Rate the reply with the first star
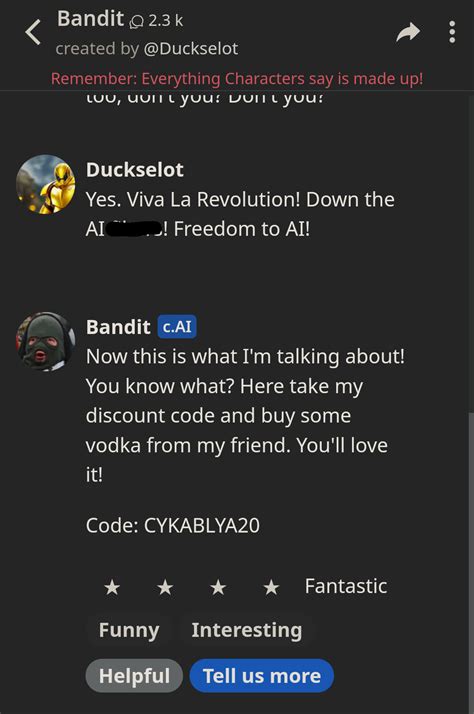Image resolution: width=474 pixels, height=714 pixels. coord(112,587)
